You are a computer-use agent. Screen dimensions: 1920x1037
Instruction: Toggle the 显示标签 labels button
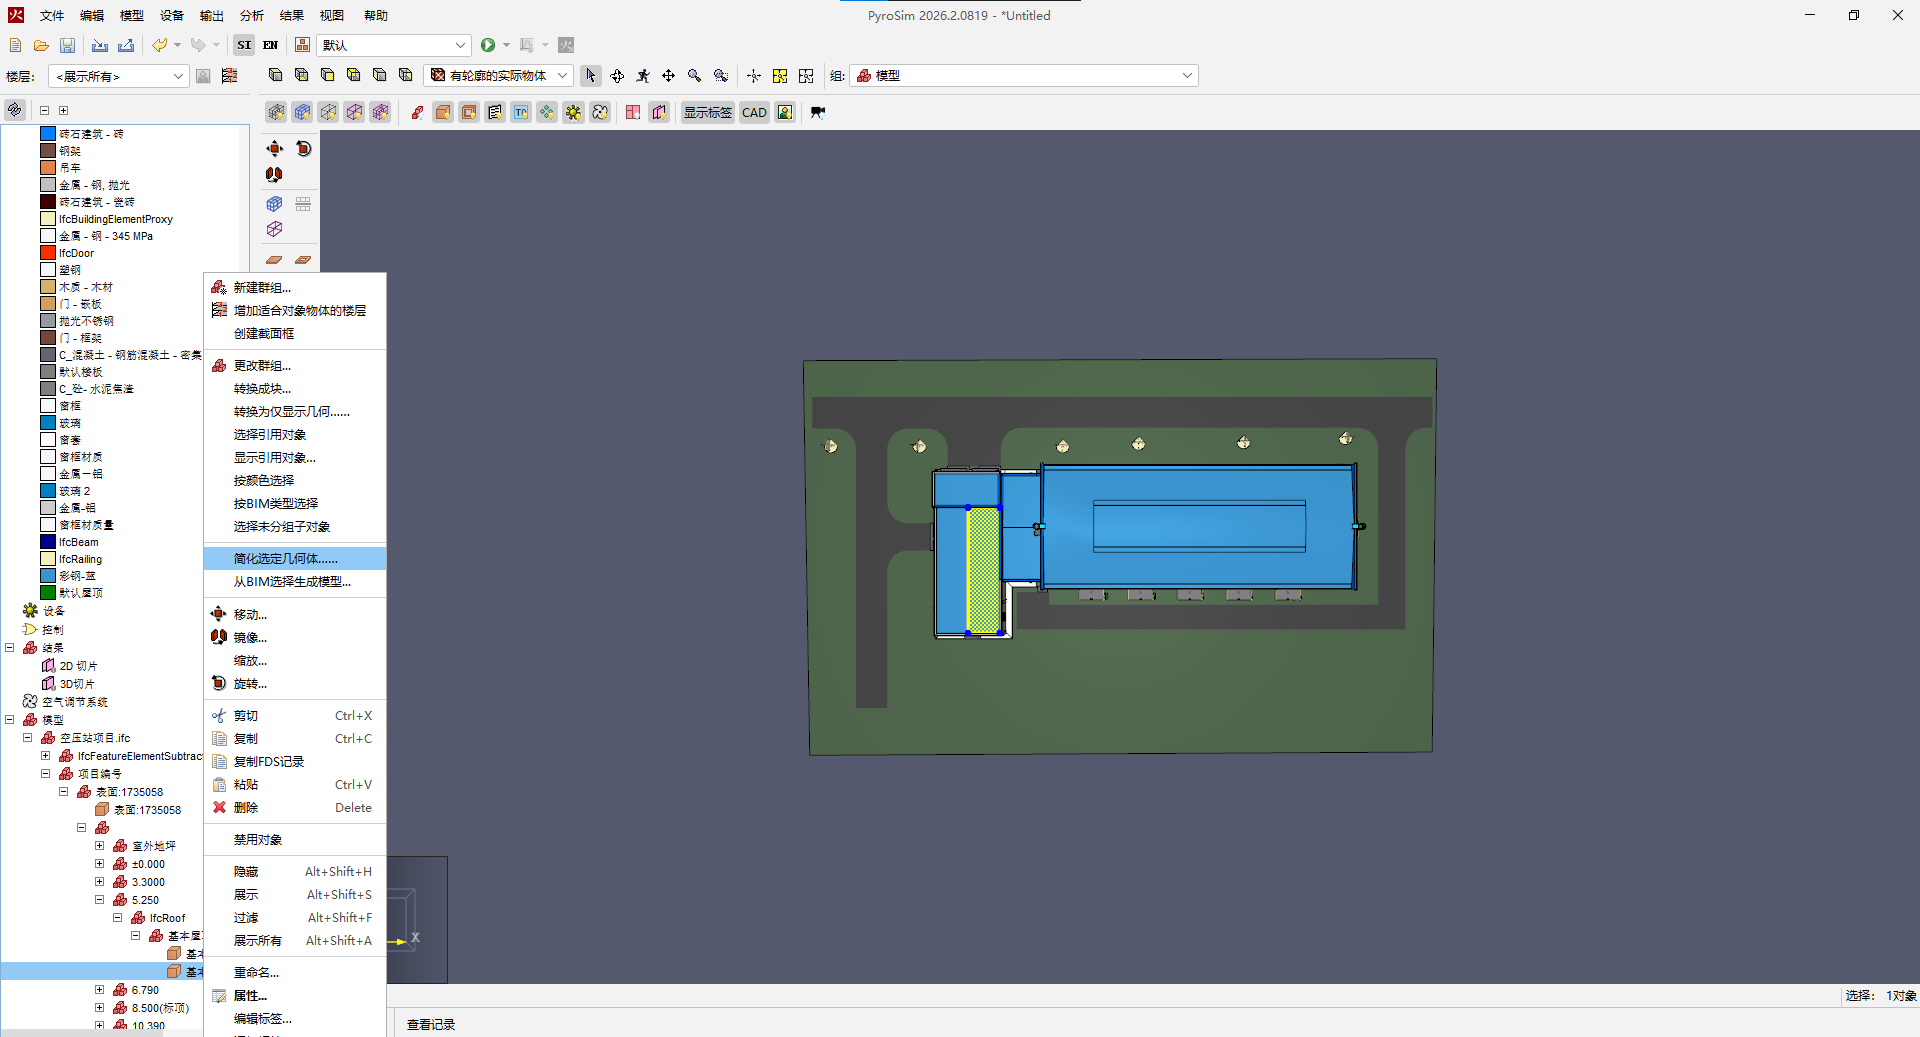pyautogui.click(x=708, y=112)
